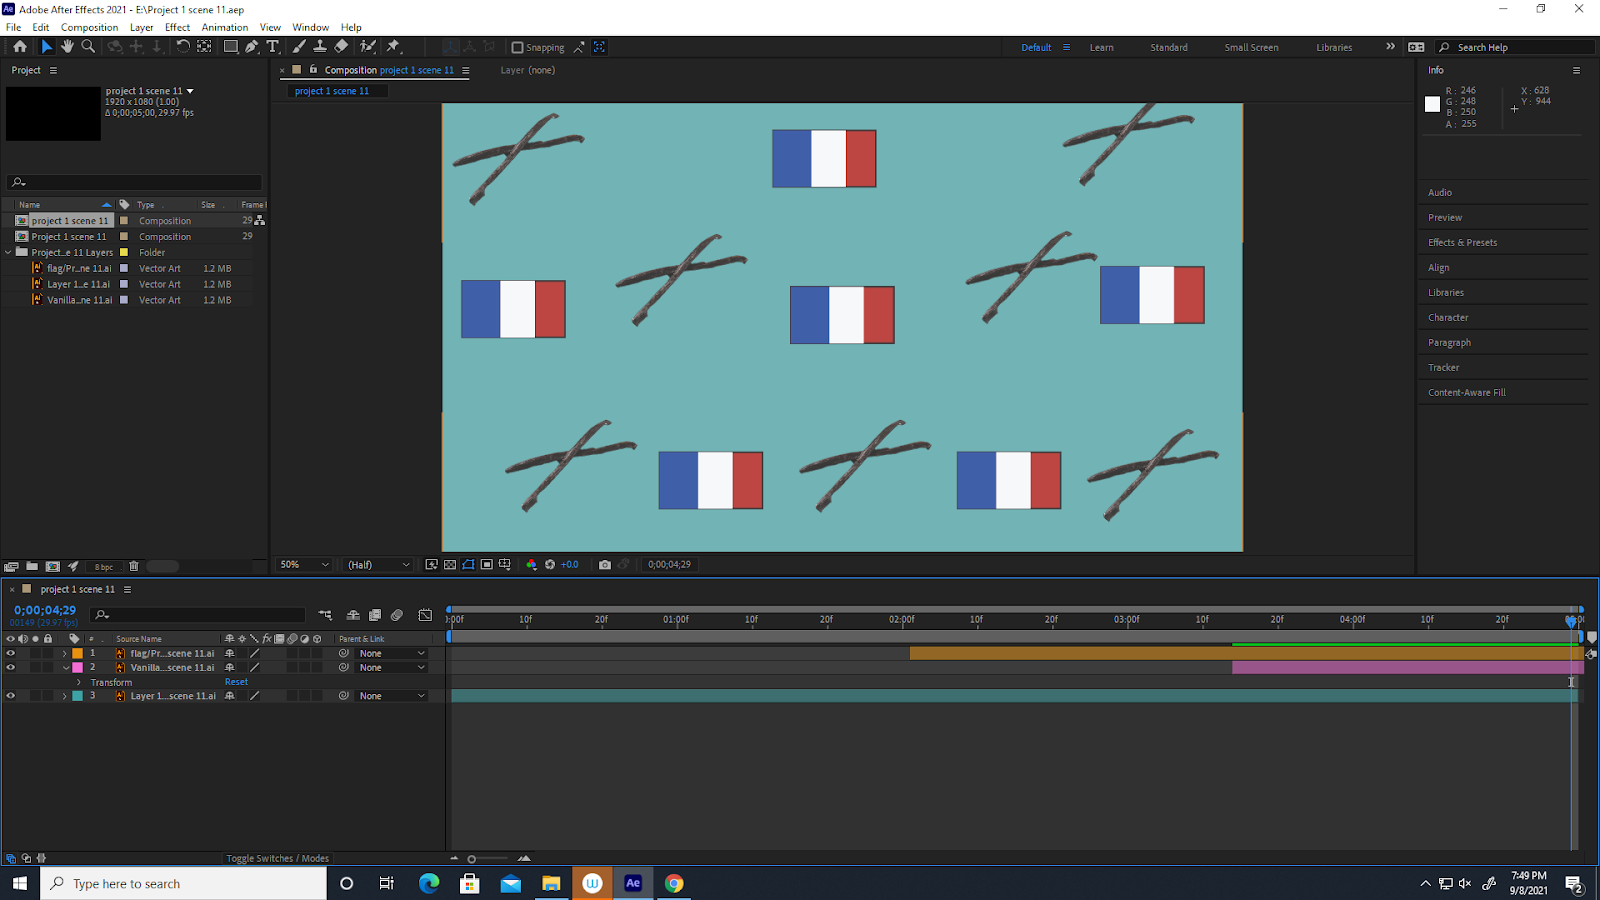This screenshot has height=900, width=1600.
Task: Show more workspaces with the double chevron
Action: 1390,47
